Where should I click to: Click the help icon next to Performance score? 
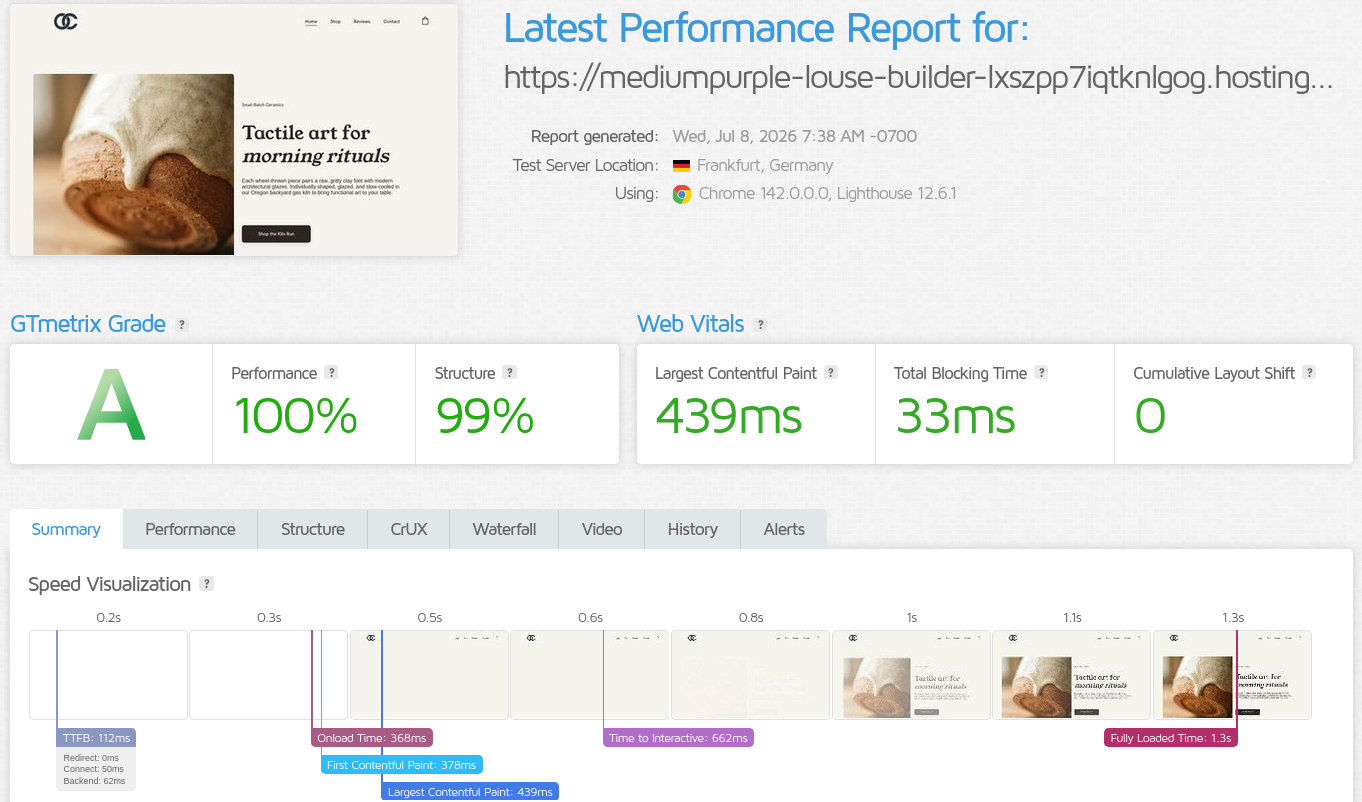[x=331, y=372]
